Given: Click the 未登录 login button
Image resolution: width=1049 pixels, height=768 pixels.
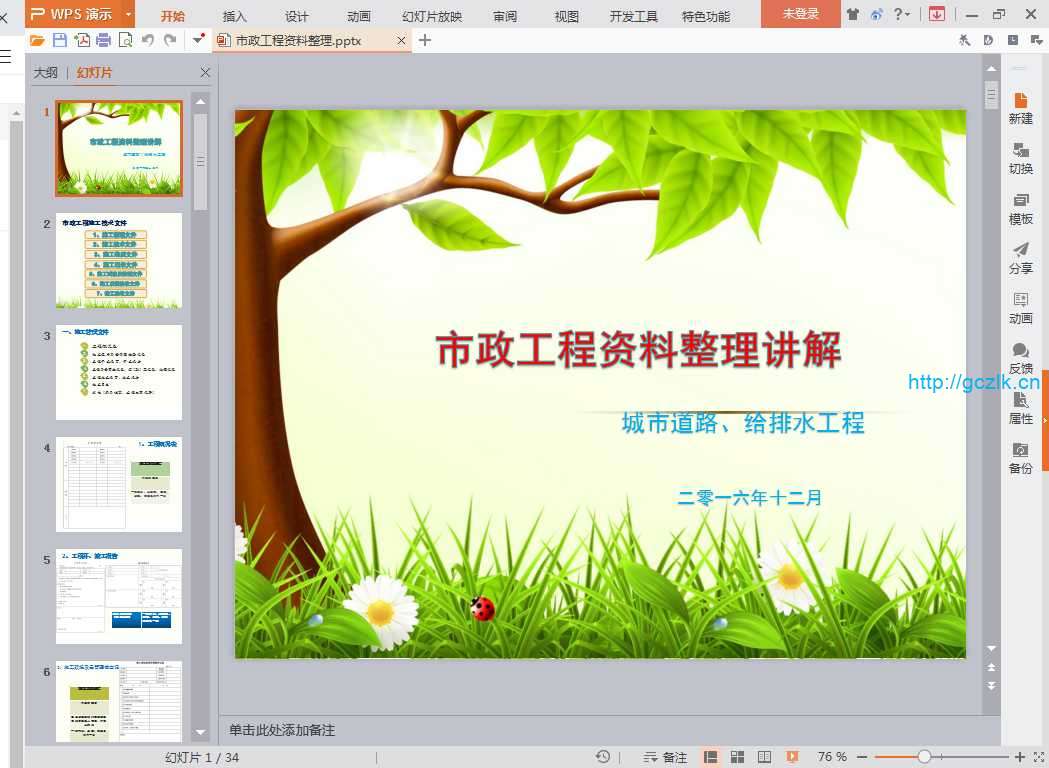Looking at the screenshot, I should (x=800, y=14).
